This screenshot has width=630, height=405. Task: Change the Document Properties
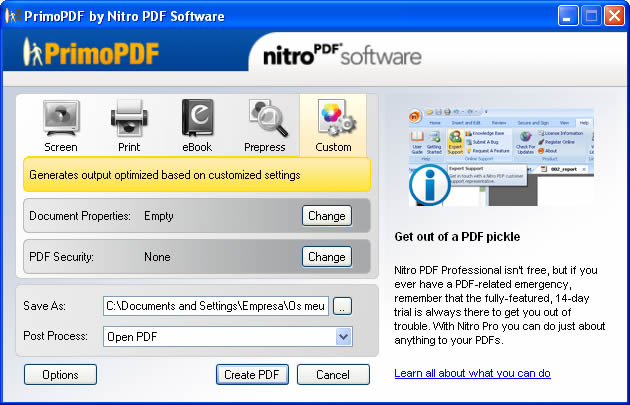(327, 216)
